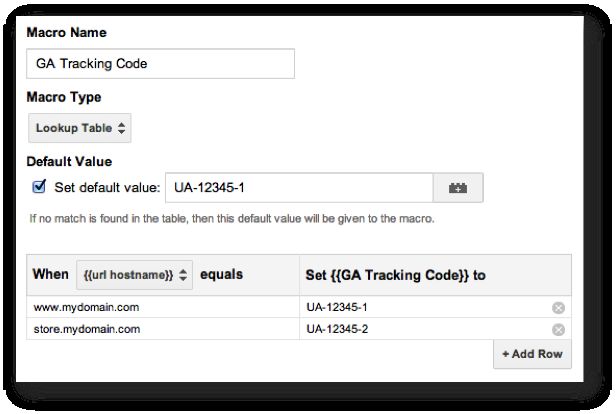Click the Macro Type heading label
The image size is (616, 414).
pyautogui.click(x=64, y=97)
